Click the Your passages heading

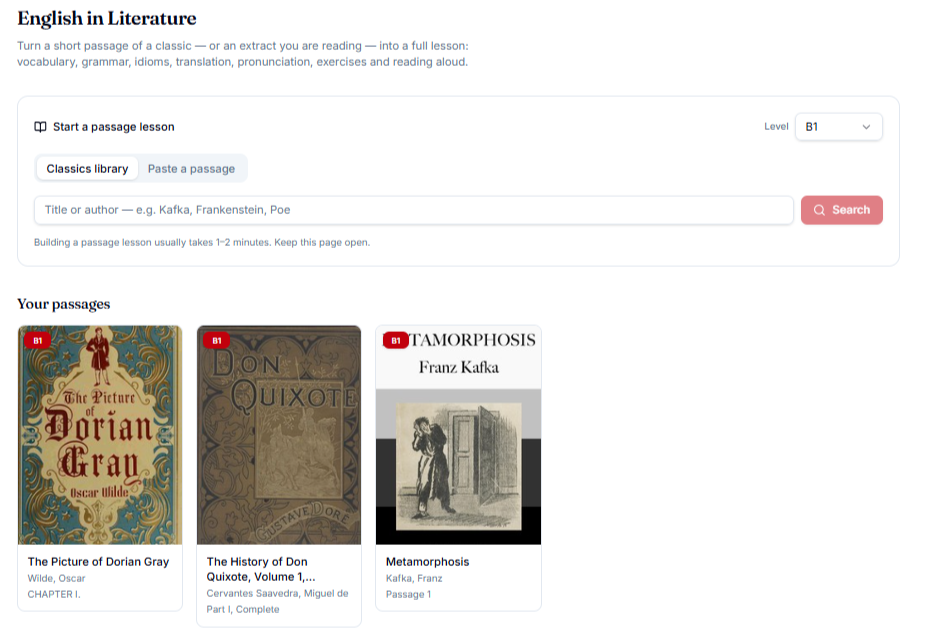pos(64,304)
